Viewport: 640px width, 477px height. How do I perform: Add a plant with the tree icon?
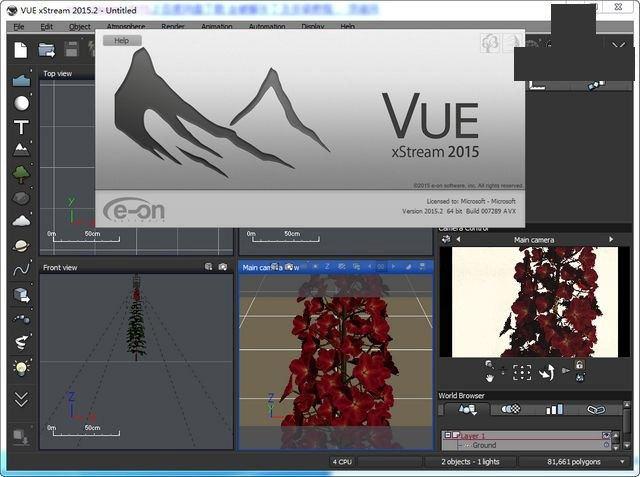21,174
